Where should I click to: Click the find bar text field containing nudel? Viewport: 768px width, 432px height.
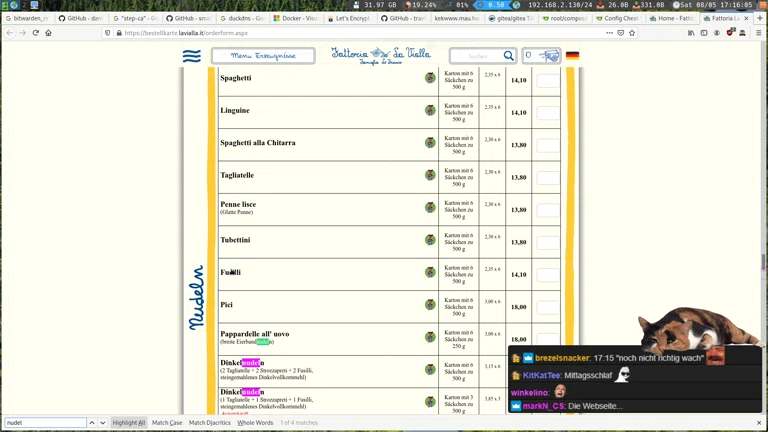tap(45, 422)
